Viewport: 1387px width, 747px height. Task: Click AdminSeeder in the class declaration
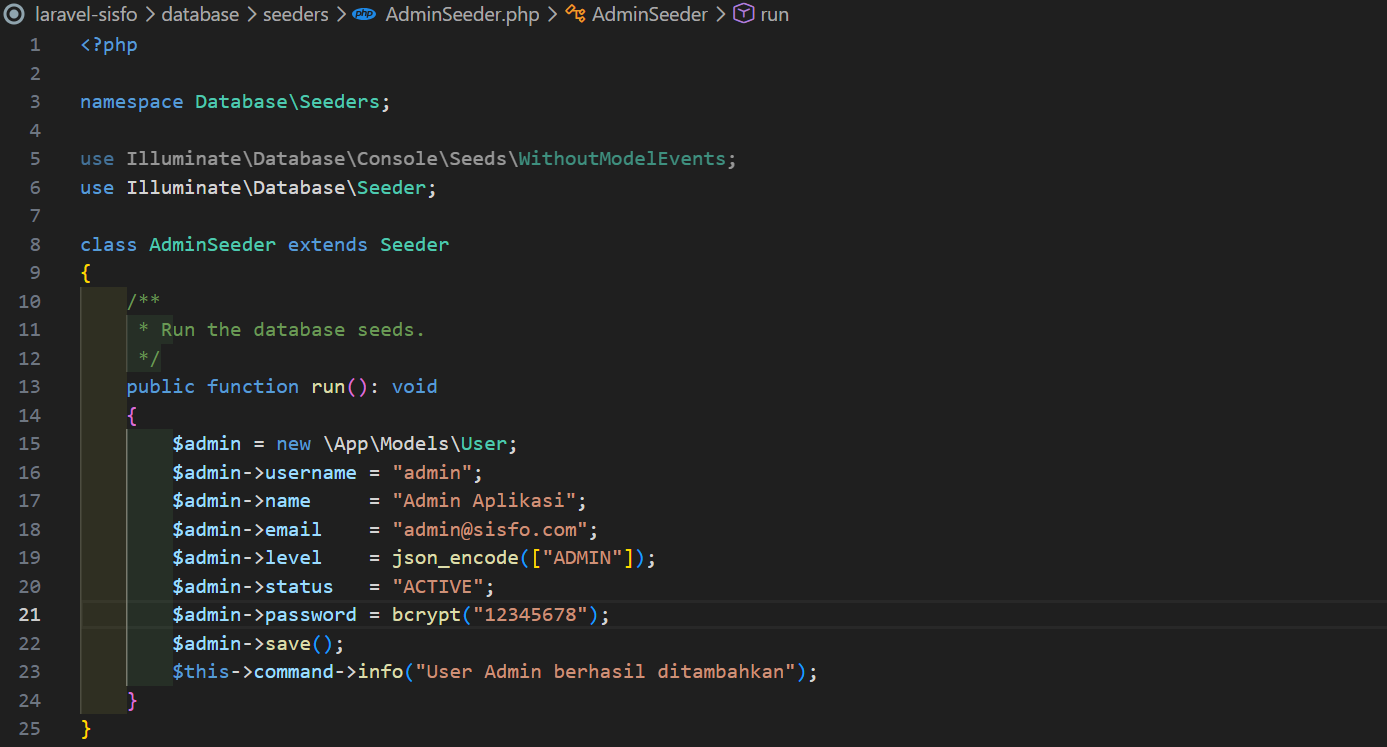(213, 244)
